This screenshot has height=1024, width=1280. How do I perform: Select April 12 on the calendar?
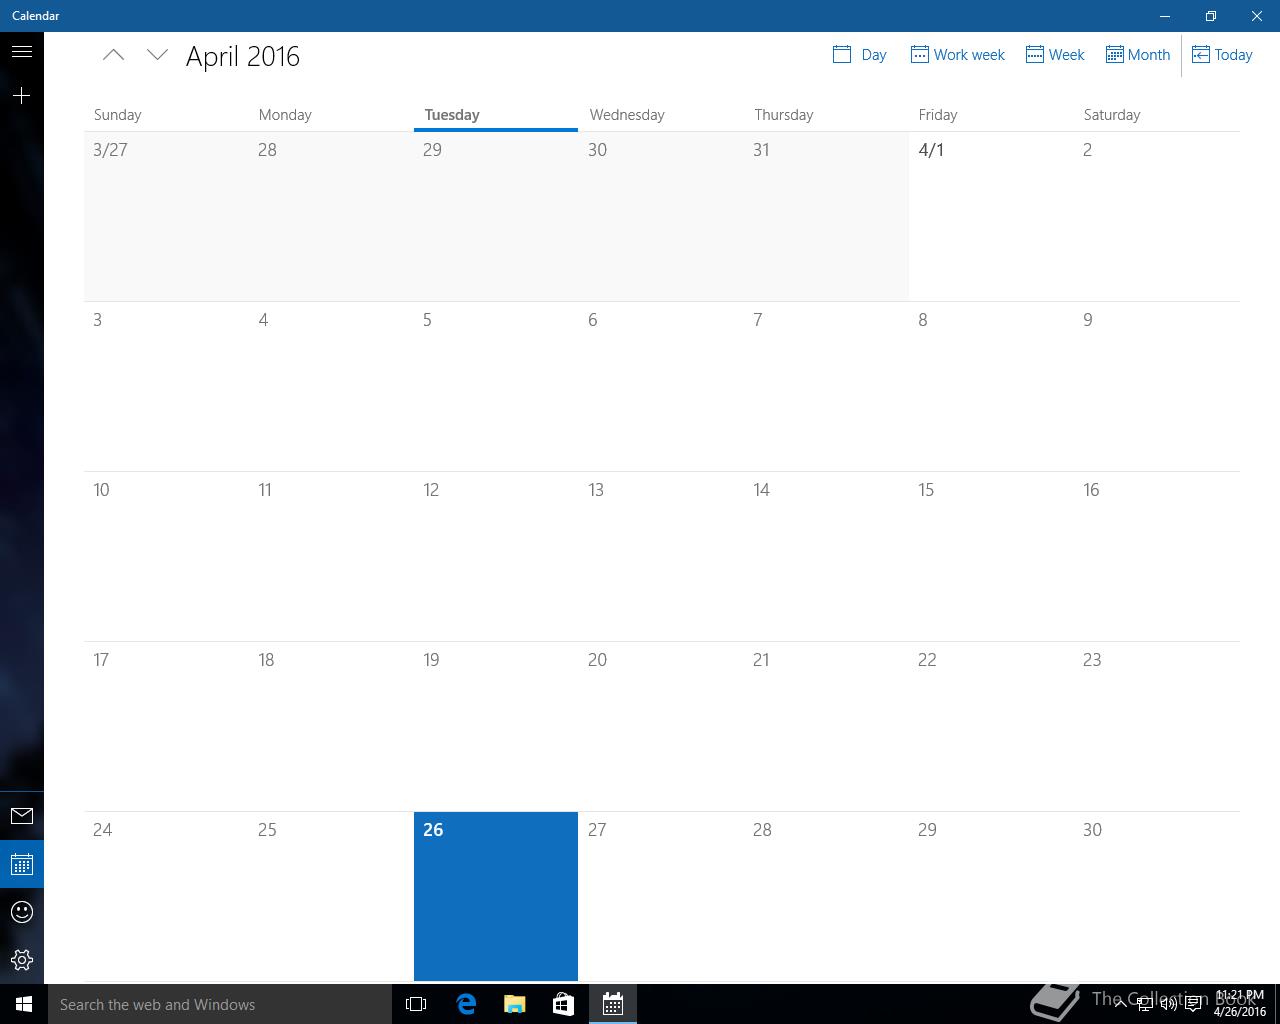[496, 556]
